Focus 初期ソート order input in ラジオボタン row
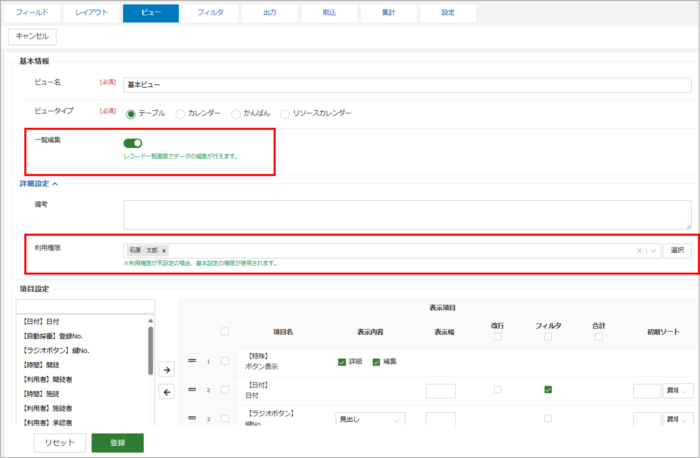This screenshot has height=458, width=700. [x=646, y=419]
